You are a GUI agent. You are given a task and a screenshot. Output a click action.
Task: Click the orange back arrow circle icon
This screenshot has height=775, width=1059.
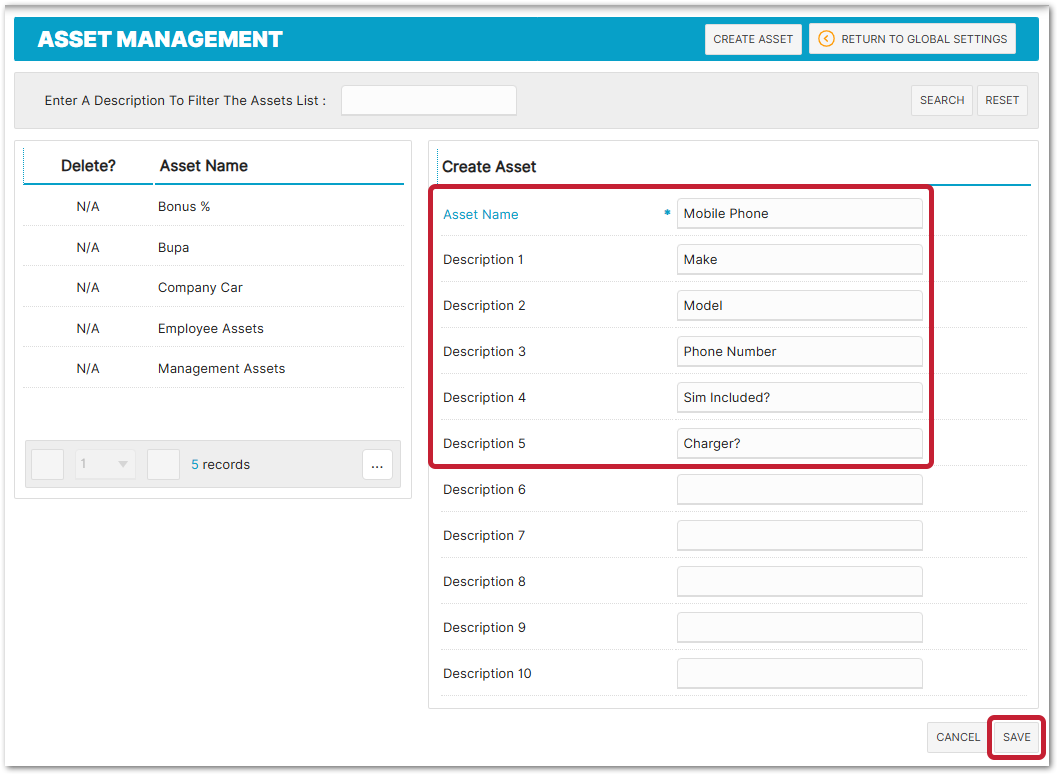click(826, 39)
